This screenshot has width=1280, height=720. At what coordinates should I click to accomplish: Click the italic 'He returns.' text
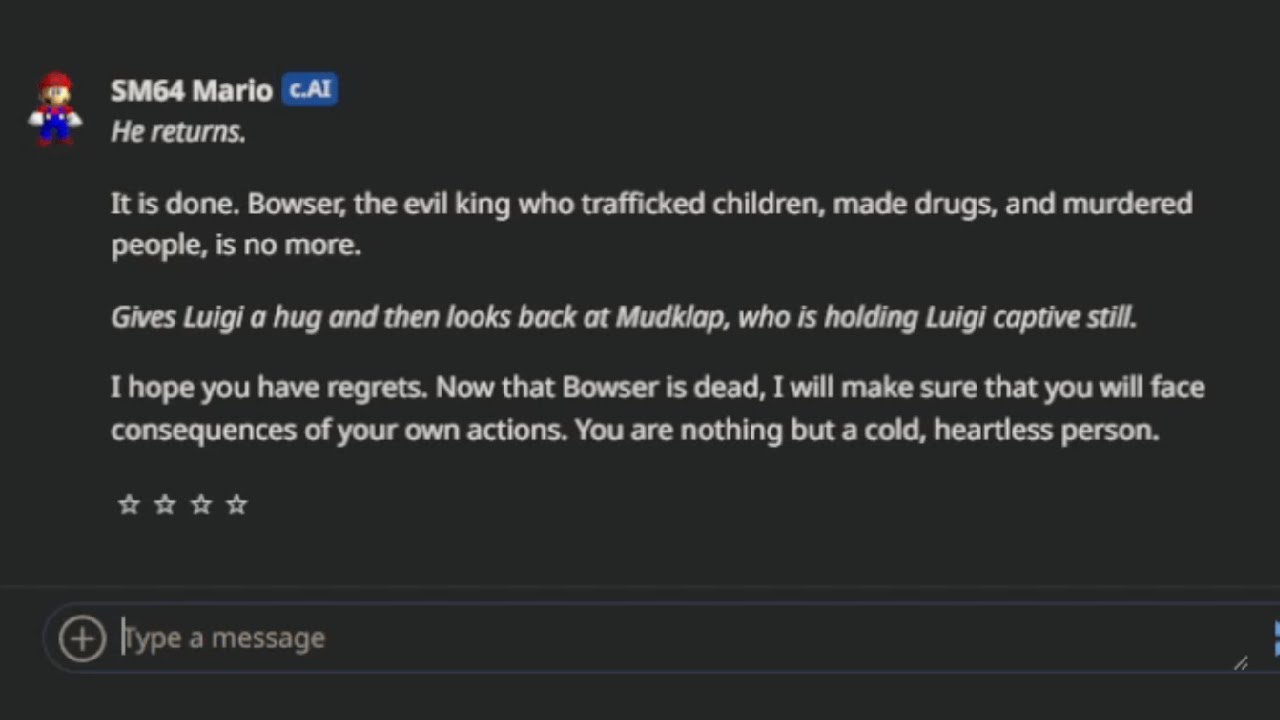click(178, 131)
